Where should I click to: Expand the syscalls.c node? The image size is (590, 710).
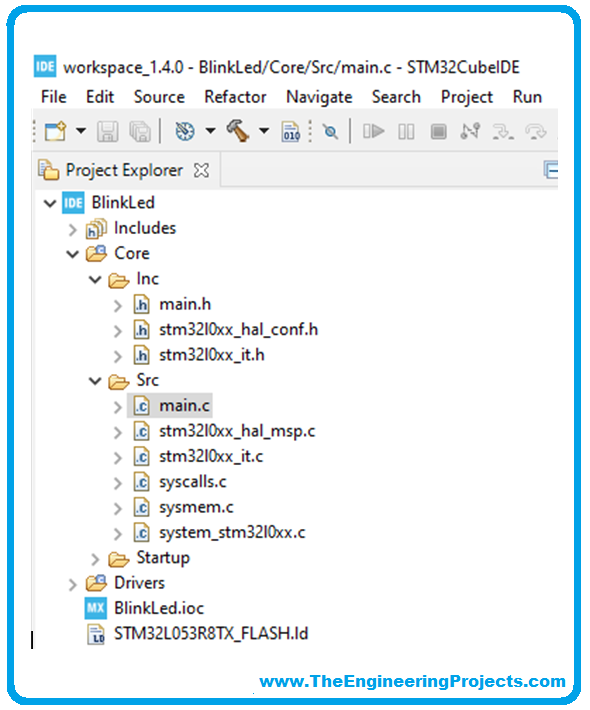(118, 484)
